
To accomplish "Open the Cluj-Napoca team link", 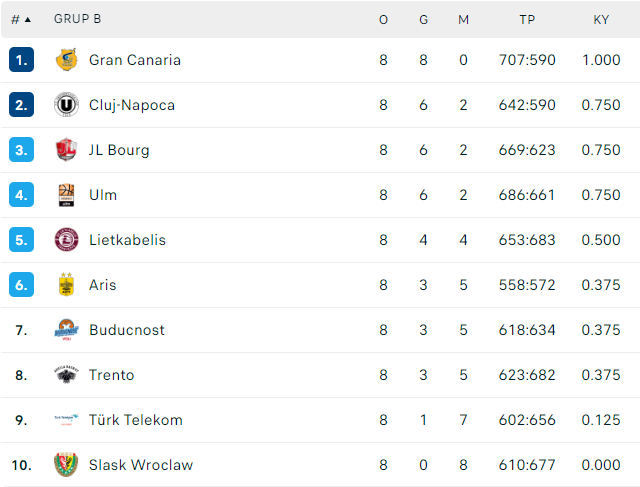I will (x=132, y=105).
